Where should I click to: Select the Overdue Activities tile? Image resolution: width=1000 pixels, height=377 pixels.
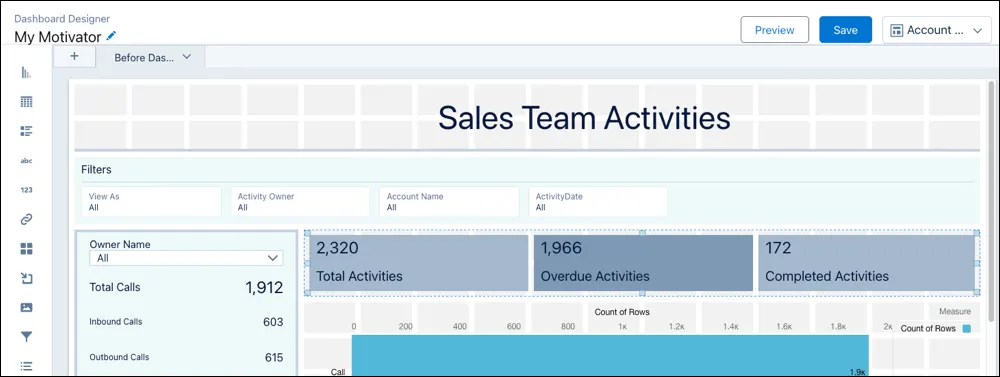(643, 263)
